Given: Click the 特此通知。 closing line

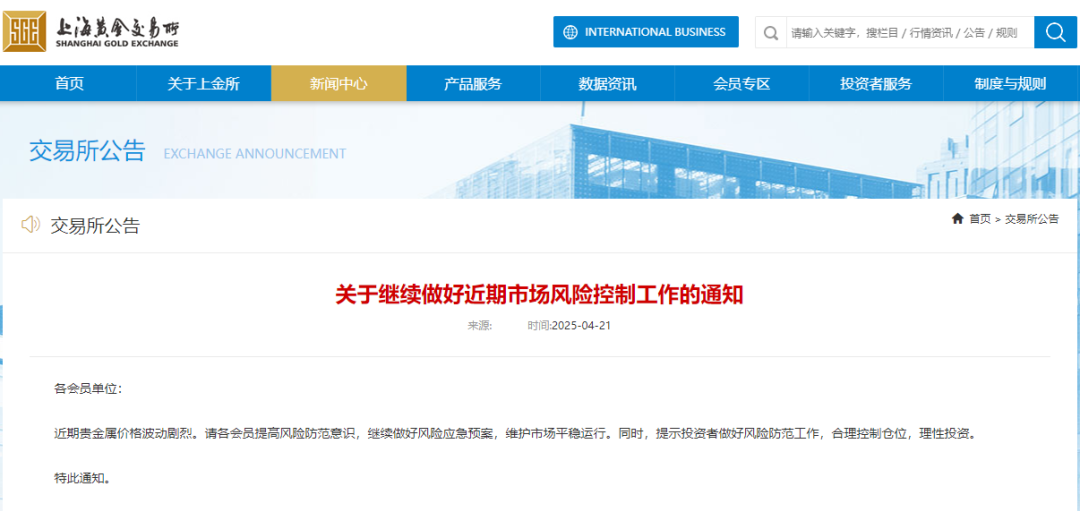Looking at the screenshot, I should (82, 479).
